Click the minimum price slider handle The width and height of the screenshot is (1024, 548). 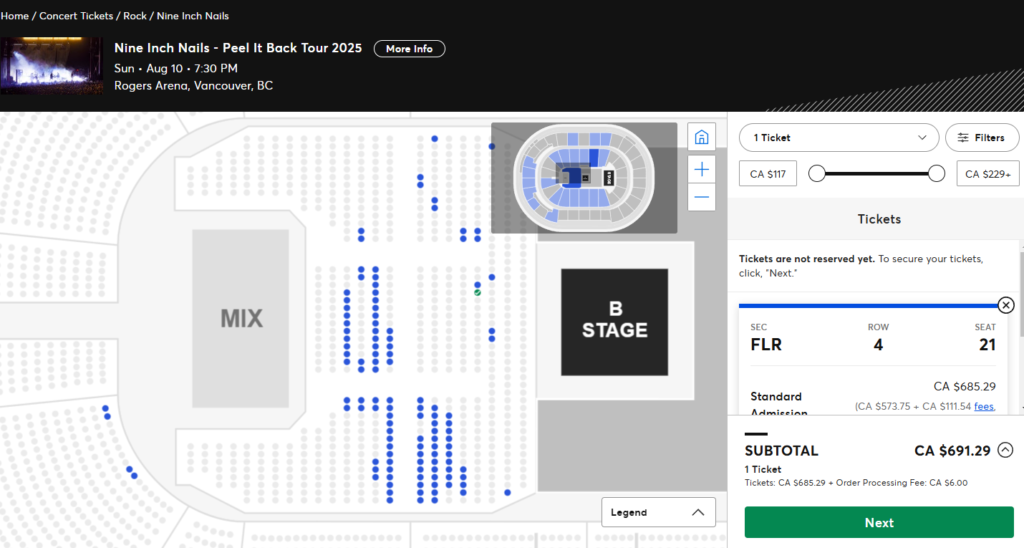[x=817, y=174]
